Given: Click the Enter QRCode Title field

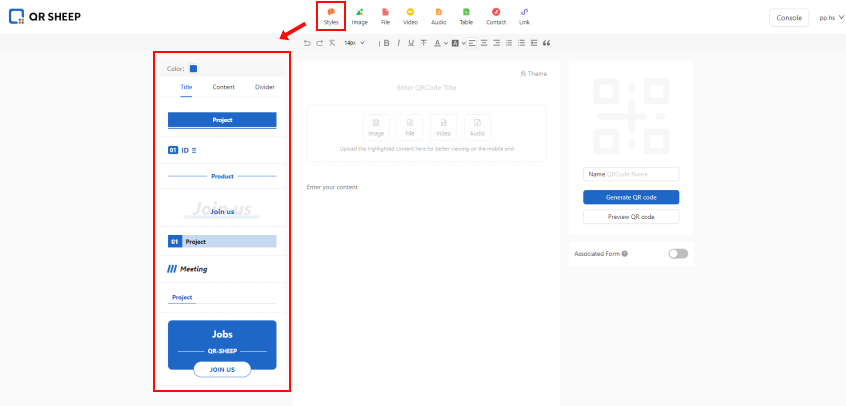Looking at the screenshot, I should (426, 87).
